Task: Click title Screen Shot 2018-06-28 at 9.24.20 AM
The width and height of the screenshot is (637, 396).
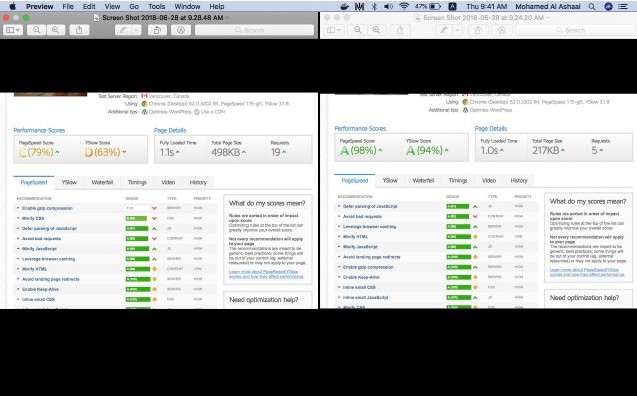Action: [483, 17]
